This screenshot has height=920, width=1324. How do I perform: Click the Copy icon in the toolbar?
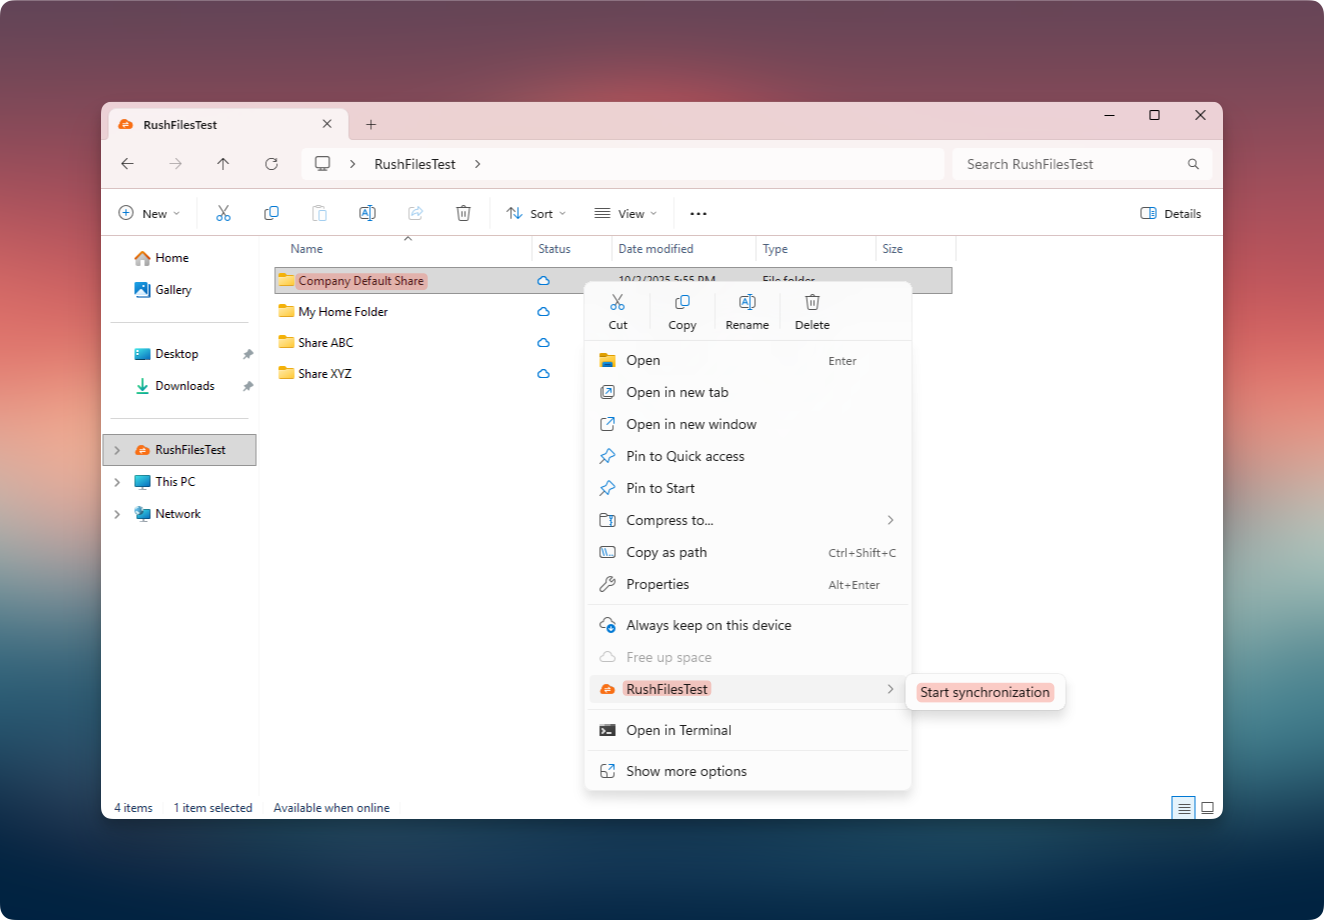271,213
